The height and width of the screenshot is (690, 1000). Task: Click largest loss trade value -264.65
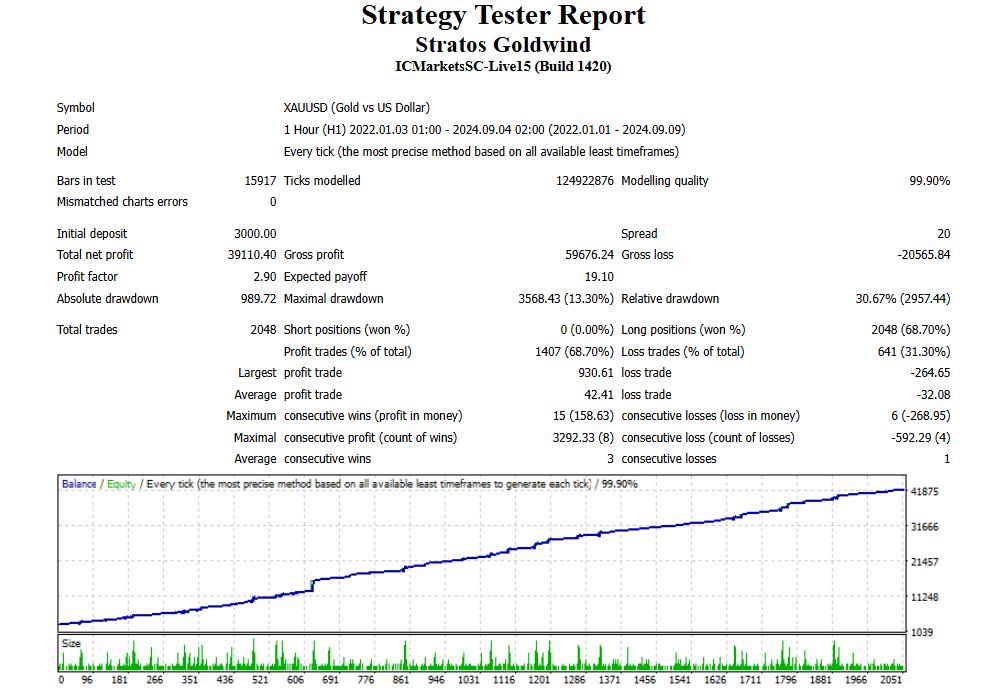pyautogui.click(x=930, y=372)
